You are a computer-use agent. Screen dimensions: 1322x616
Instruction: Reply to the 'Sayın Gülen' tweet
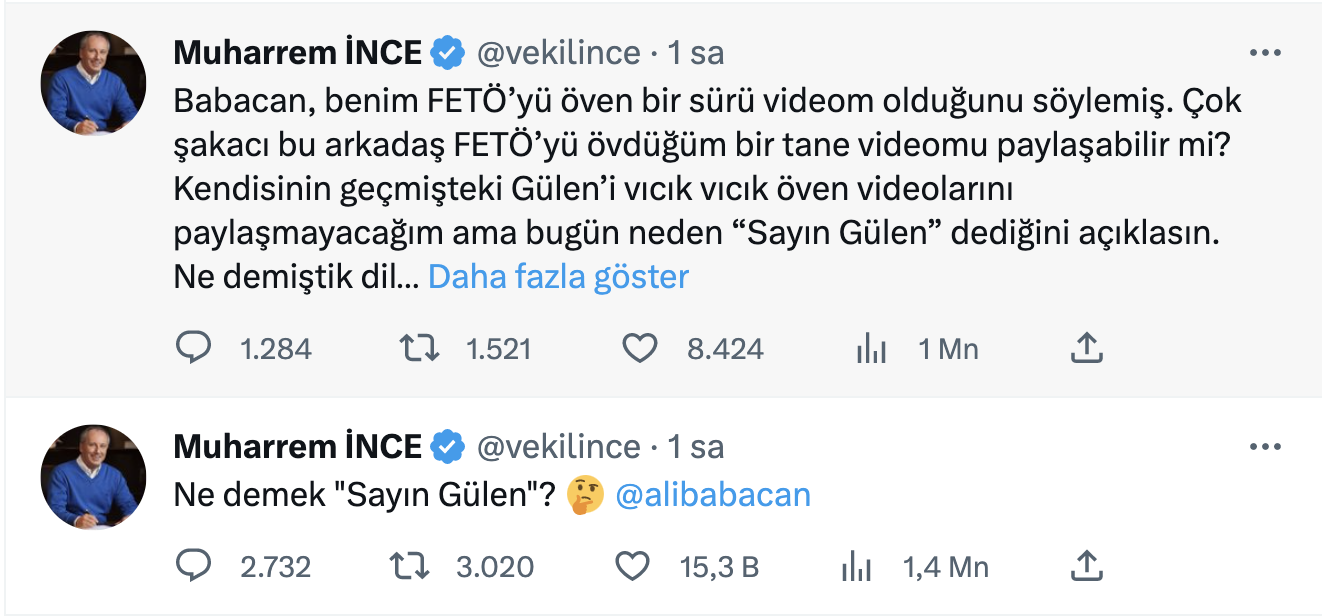tap(197, 564)
